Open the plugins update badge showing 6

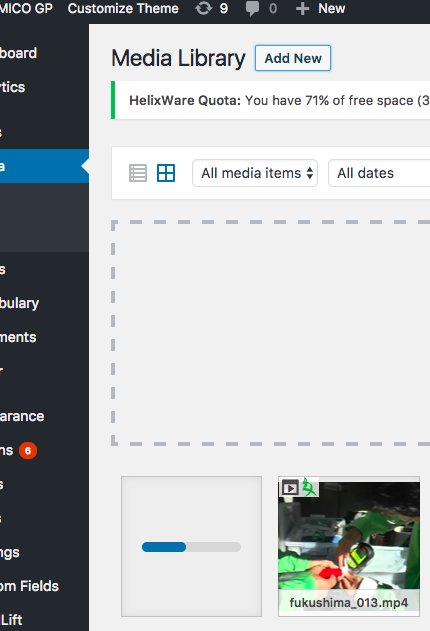[28, 450]
